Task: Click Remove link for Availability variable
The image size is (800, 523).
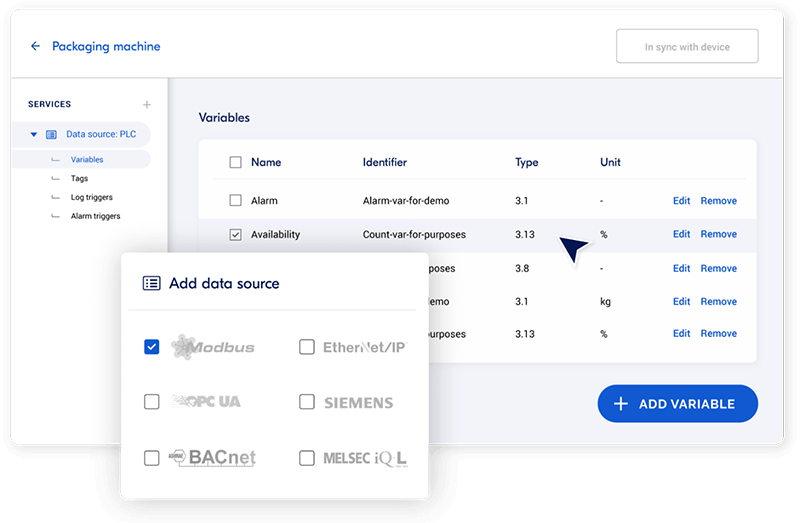Action: coord(718,235)
